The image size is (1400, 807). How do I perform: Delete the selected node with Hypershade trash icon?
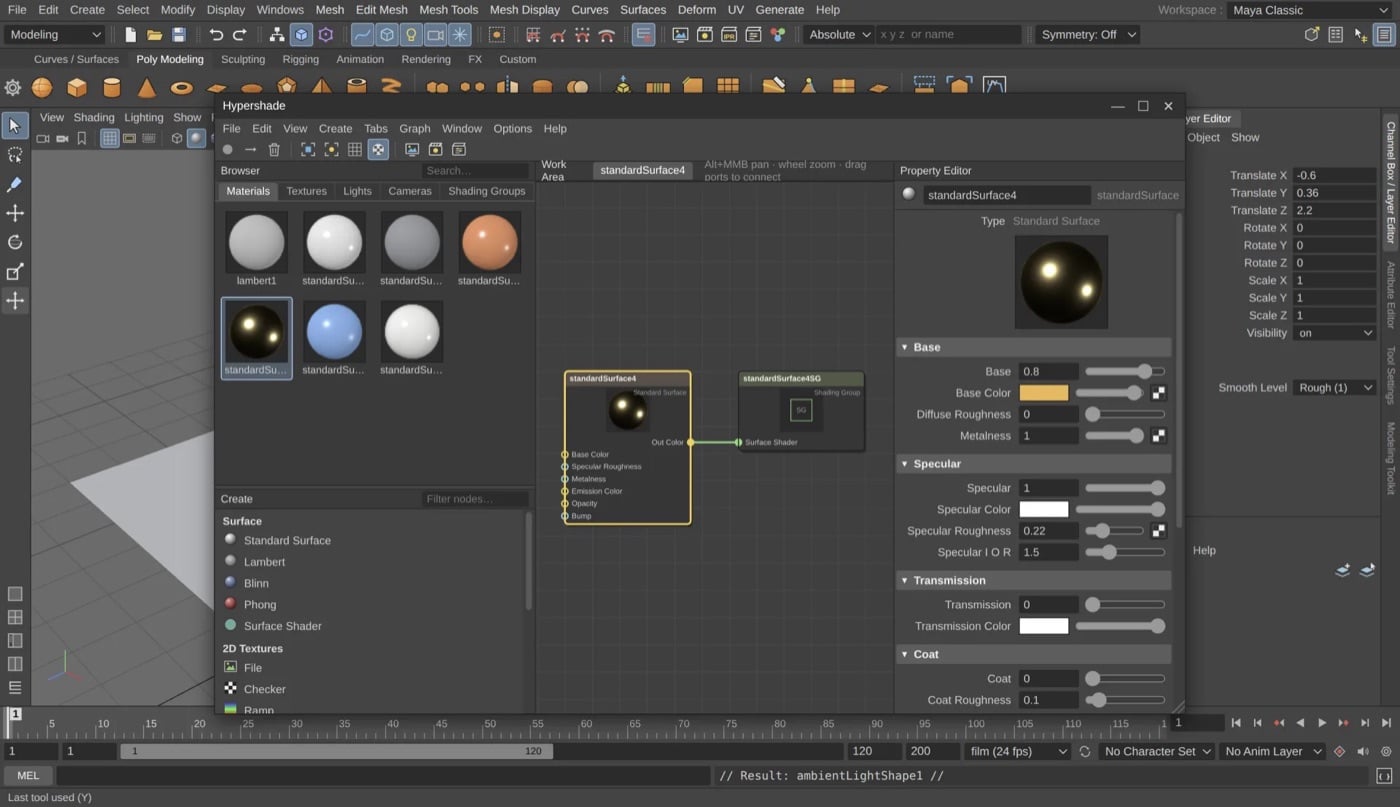pos(274,149)
